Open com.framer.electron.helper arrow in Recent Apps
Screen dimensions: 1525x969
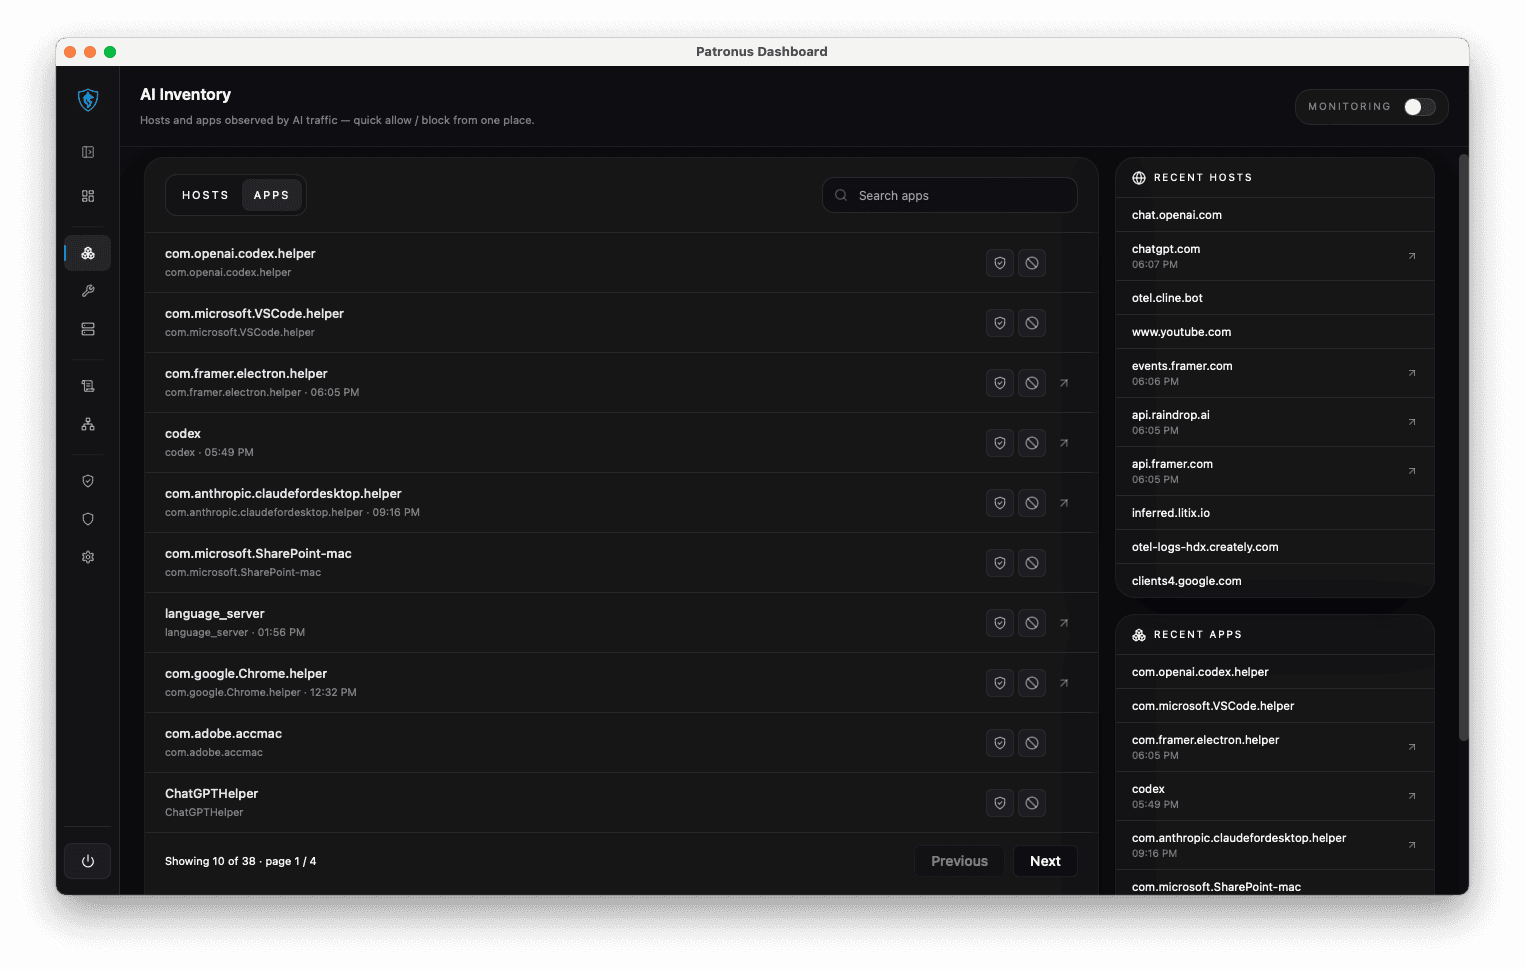click(x=1412, y=747)
